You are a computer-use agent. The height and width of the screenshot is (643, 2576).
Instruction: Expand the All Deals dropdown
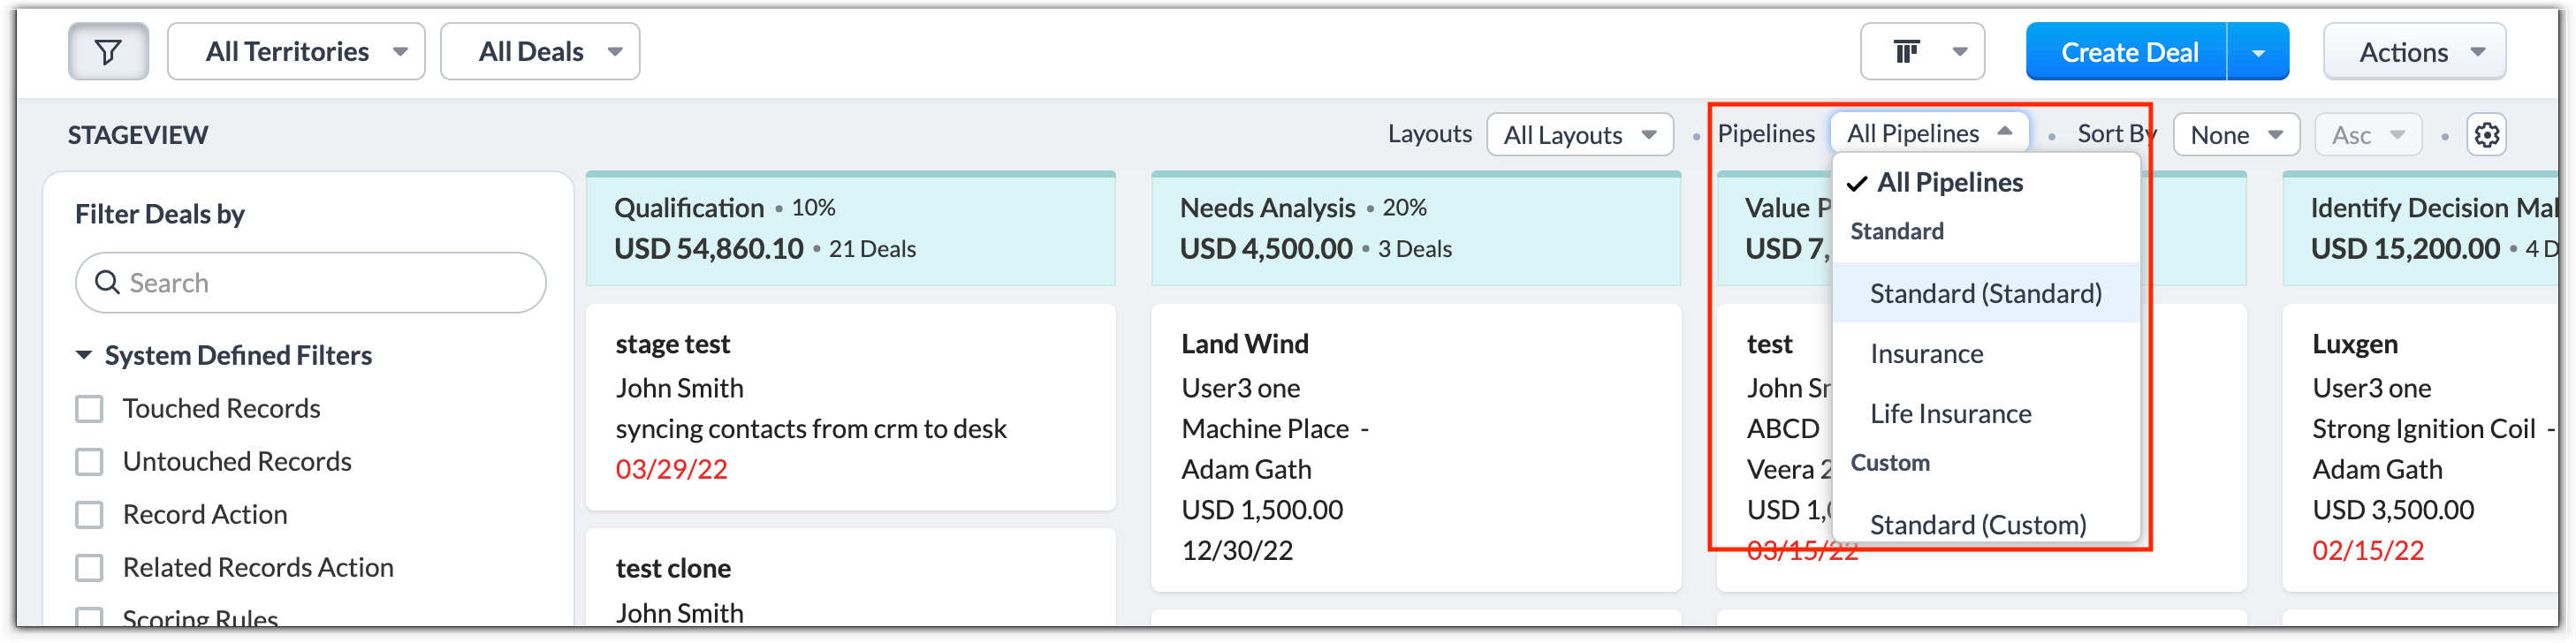click(x=540, y=52)
